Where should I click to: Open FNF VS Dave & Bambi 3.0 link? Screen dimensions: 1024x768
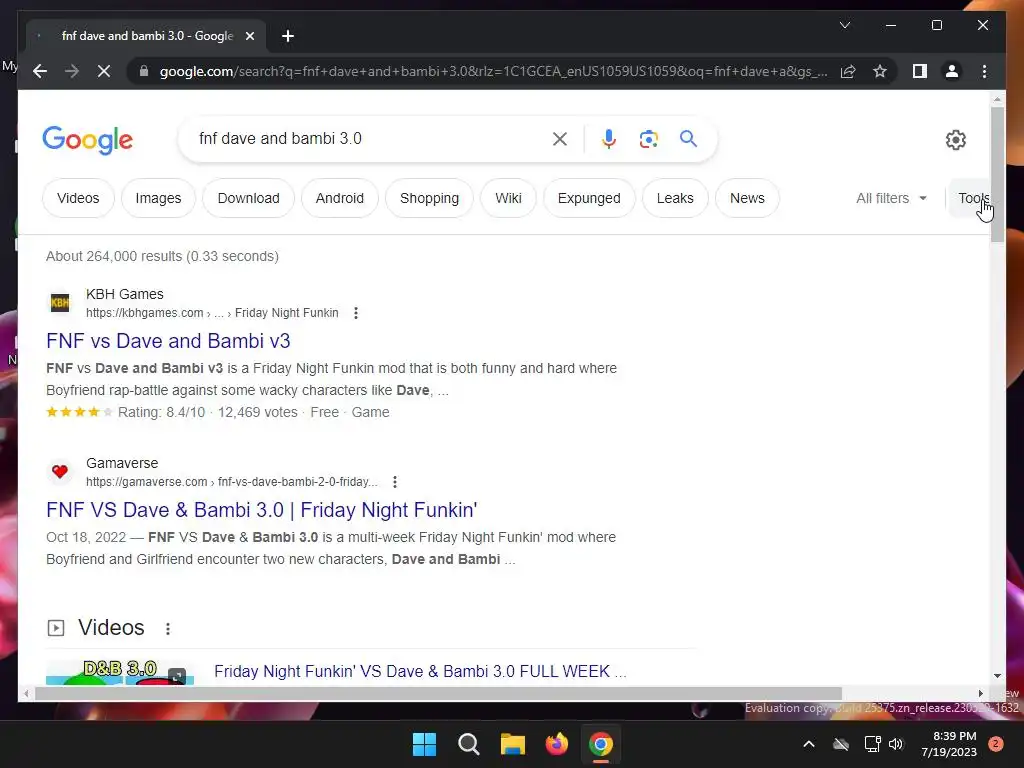(261, 510)
